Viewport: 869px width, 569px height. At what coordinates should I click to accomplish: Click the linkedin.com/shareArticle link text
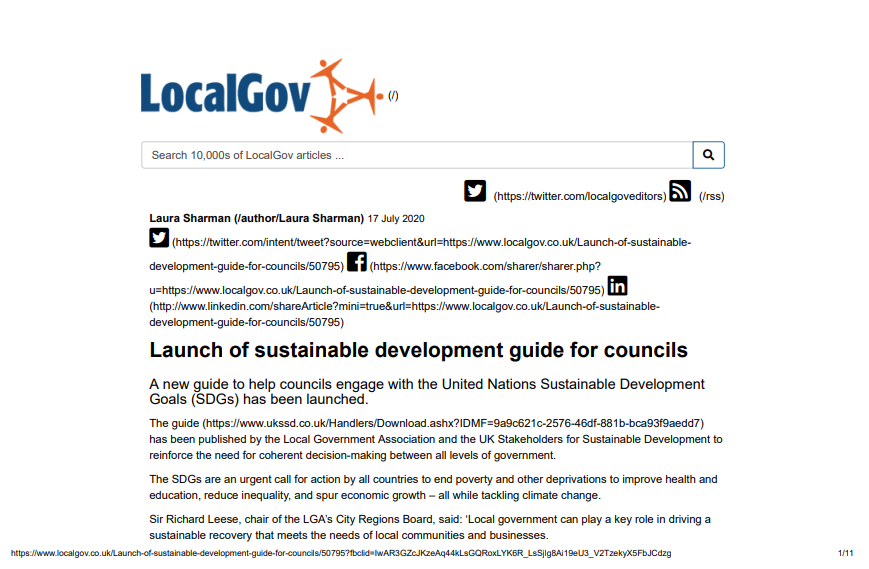coord(405,314)
